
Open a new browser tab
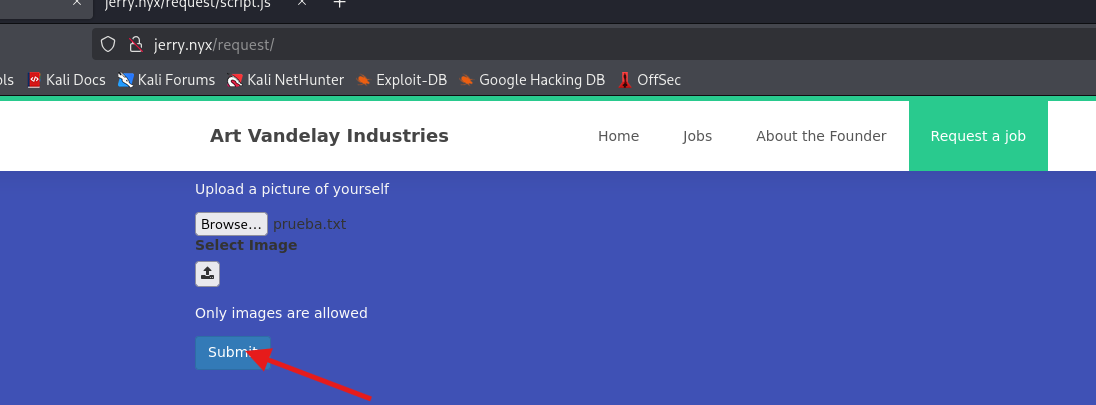tap(339, 4)
